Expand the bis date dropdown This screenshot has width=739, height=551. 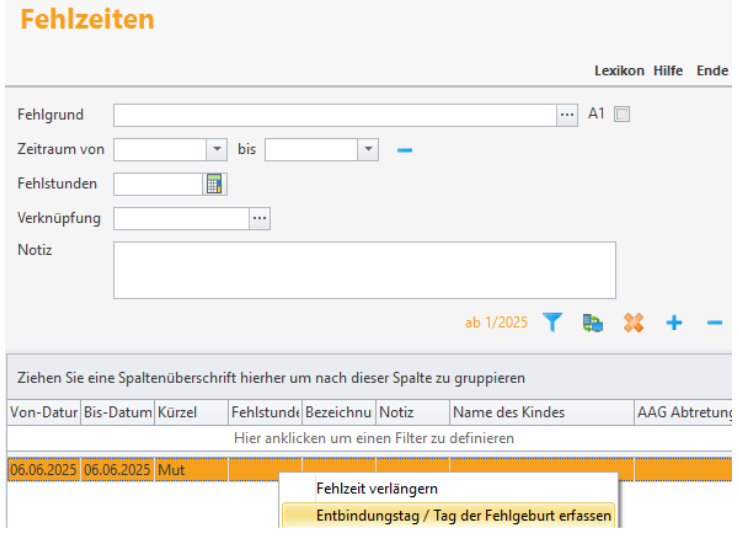pyautogui.click(x=368, y=150)
